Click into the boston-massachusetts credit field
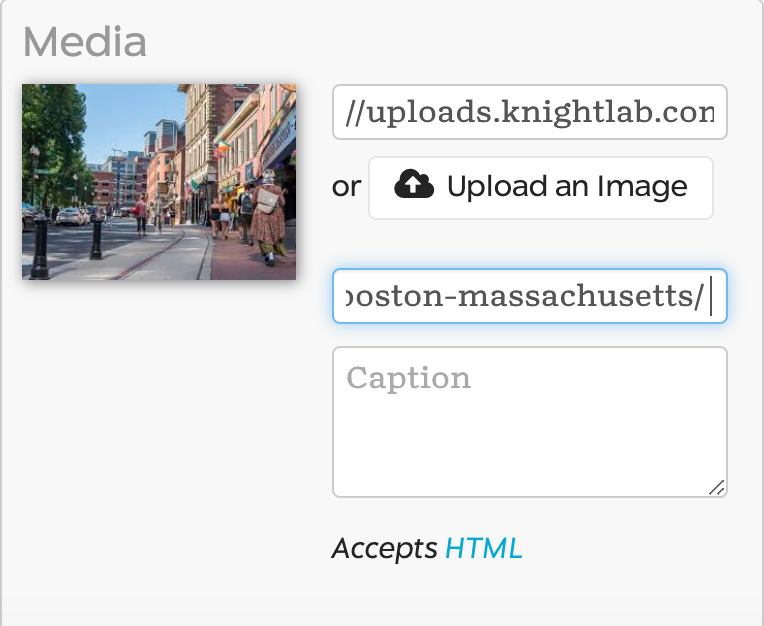Viewport: 764px width, 626px height. click(x=530, y=296)
